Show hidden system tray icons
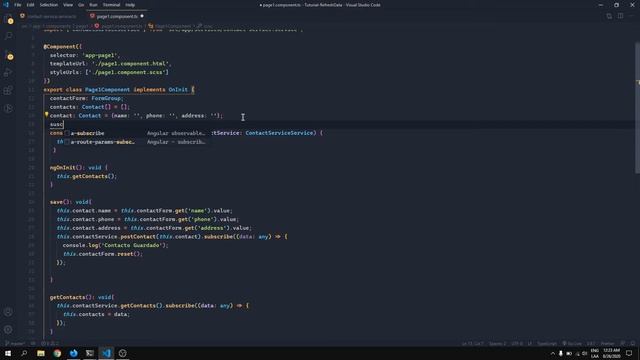640x360 pixels. (x=553, y=353)
